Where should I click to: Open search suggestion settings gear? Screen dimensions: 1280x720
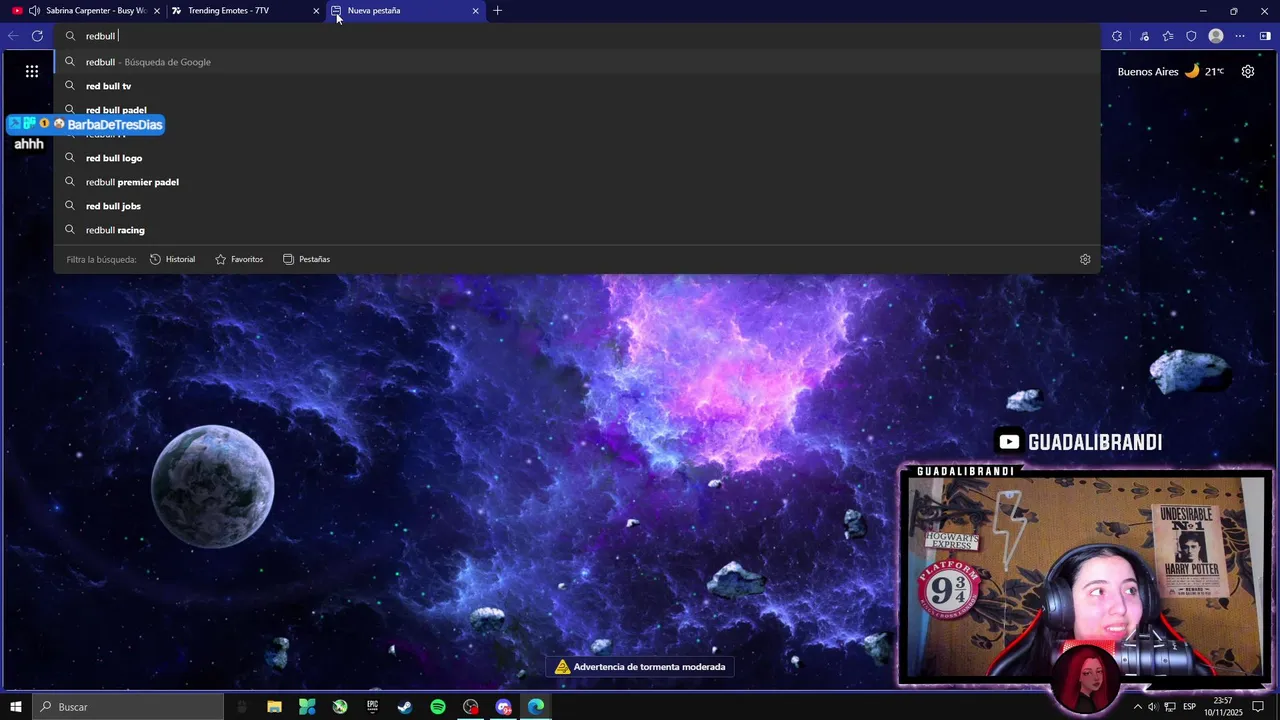(1085, 259)
